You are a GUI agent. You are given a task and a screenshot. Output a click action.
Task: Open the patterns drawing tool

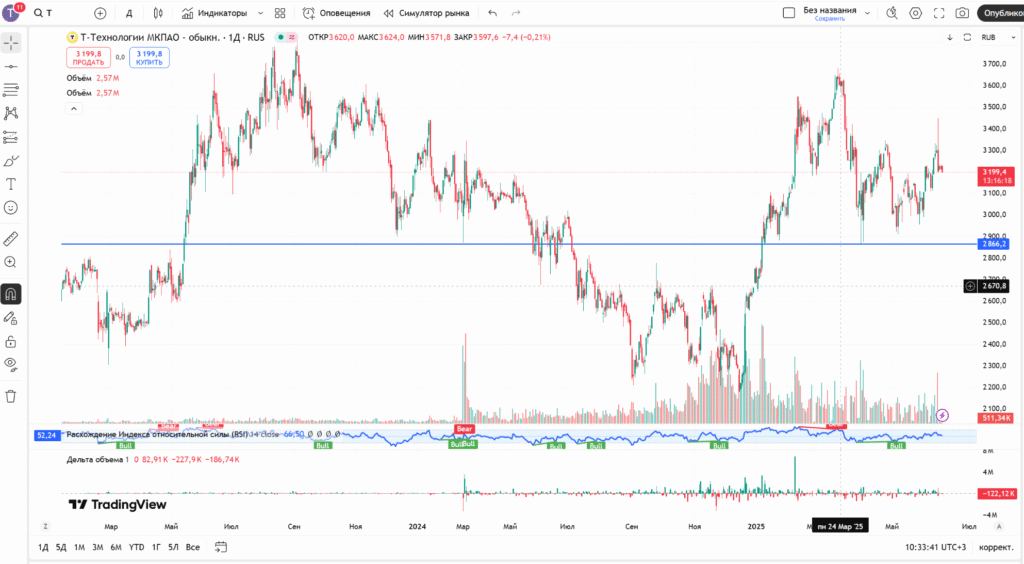11,114
